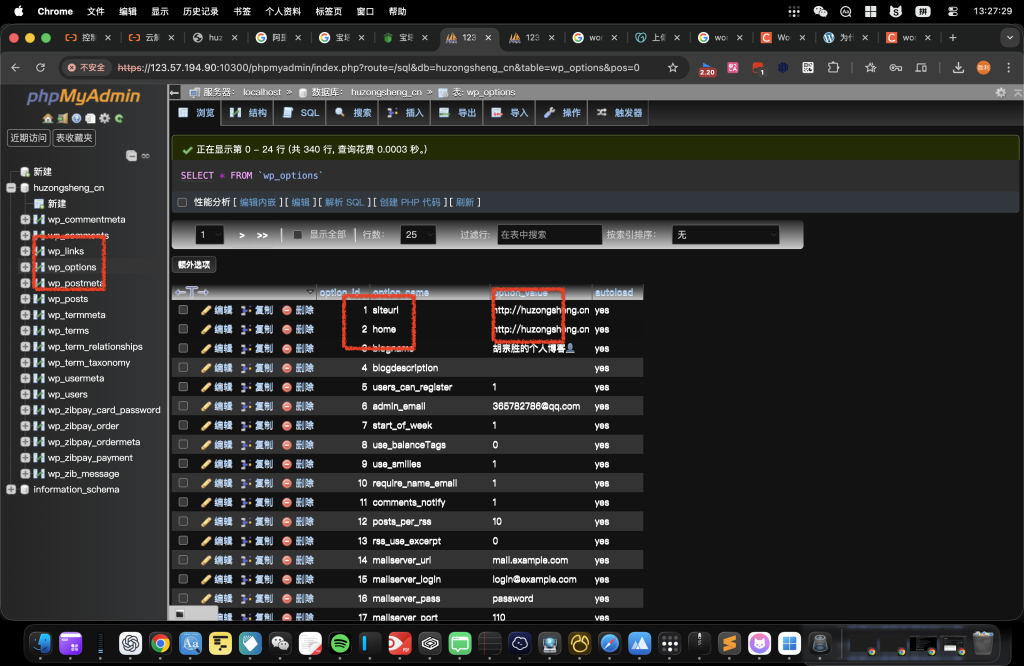
Task: Click the phpMyAdmin home icon
Action: (47, 118)
